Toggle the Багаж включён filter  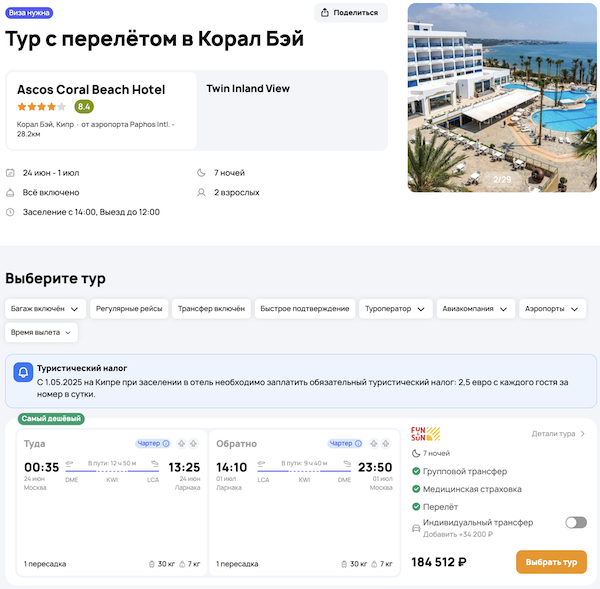pos(45,309)
